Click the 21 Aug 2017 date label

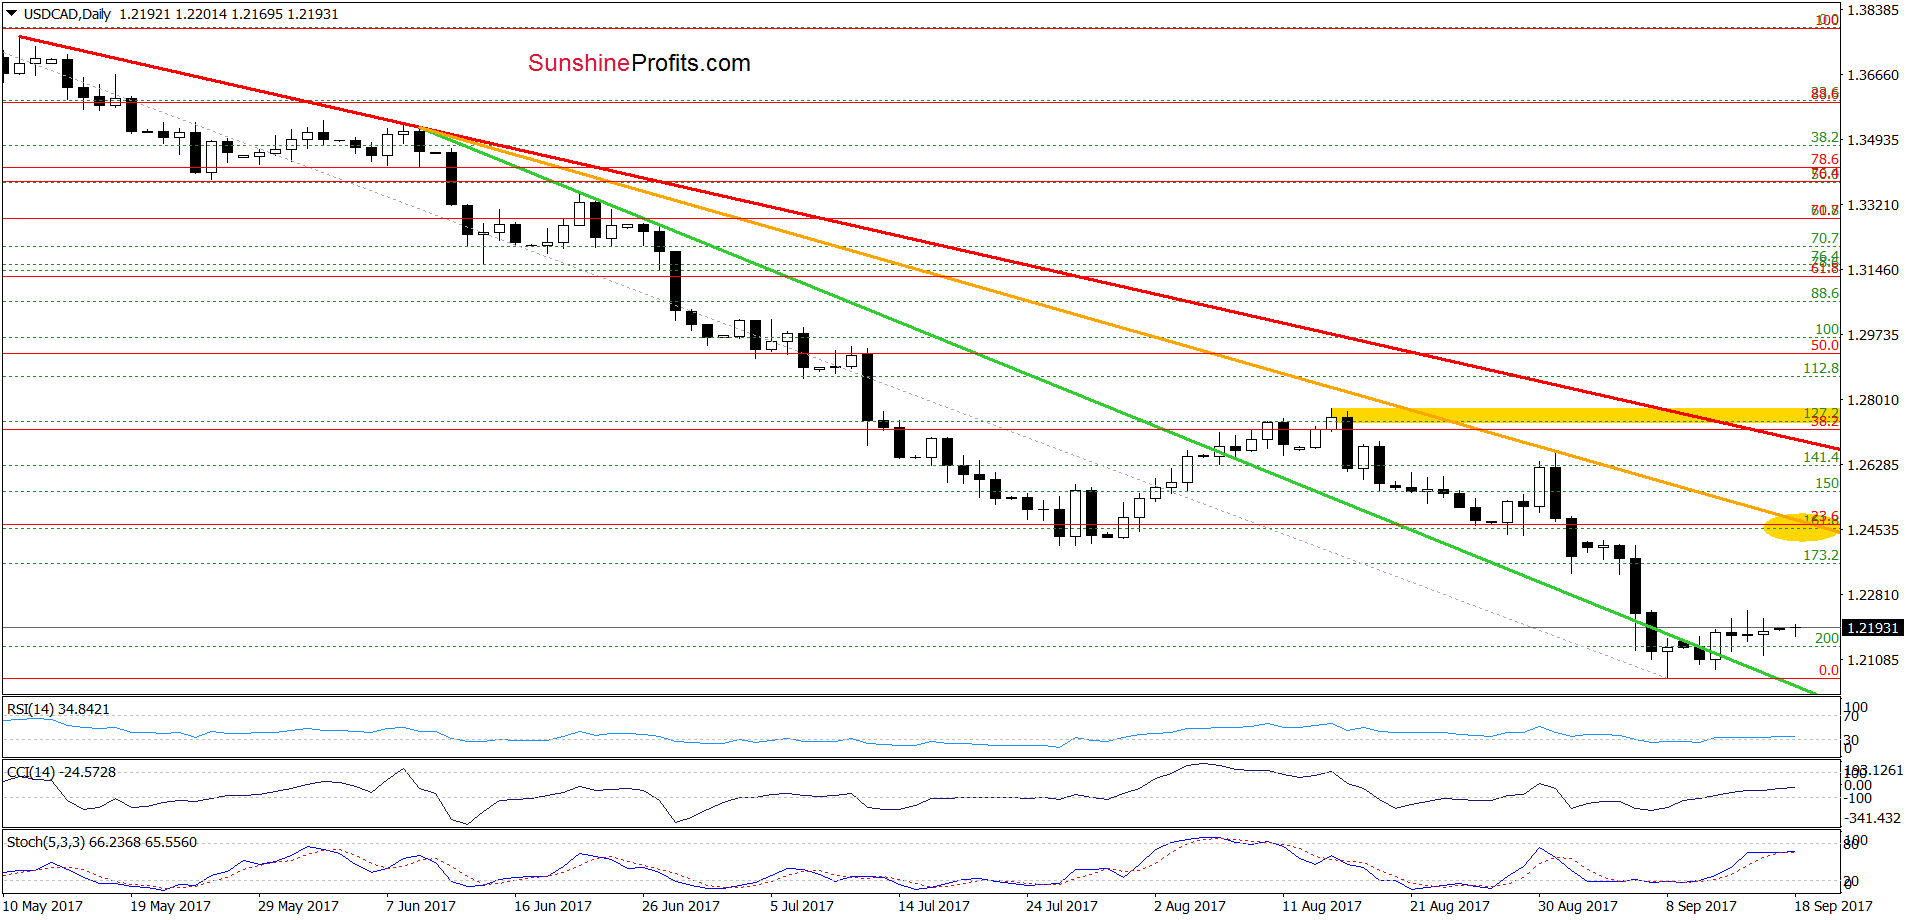tap(1450, 906)
